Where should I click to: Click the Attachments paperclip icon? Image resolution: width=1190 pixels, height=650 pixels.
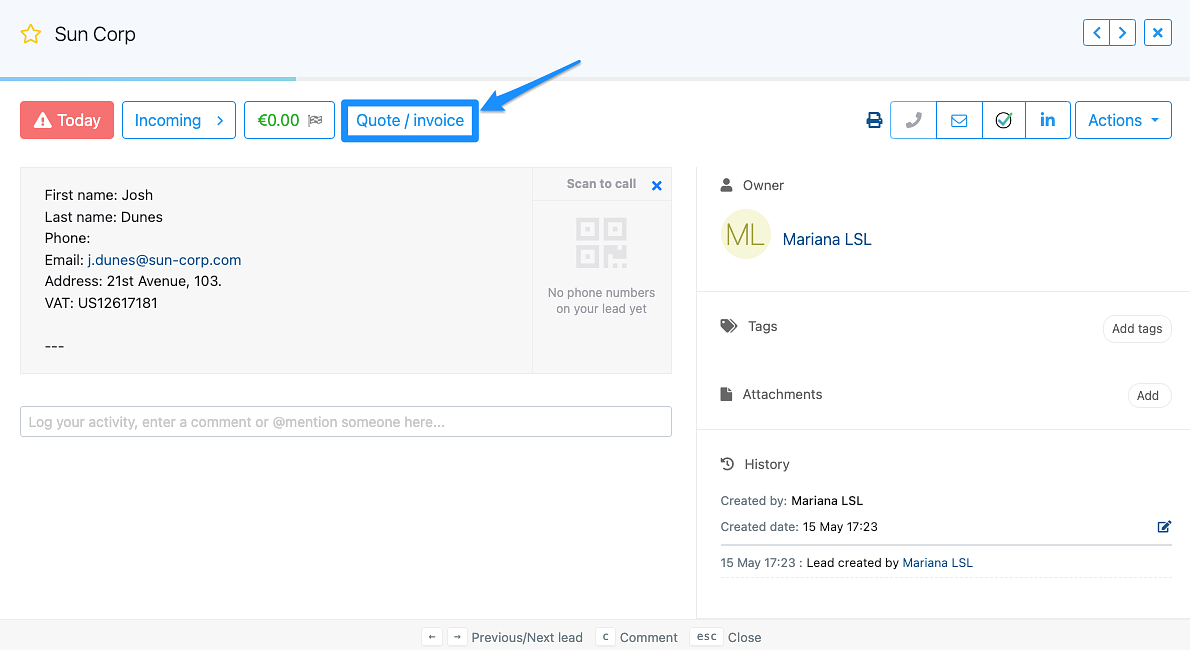pos(726,394)
